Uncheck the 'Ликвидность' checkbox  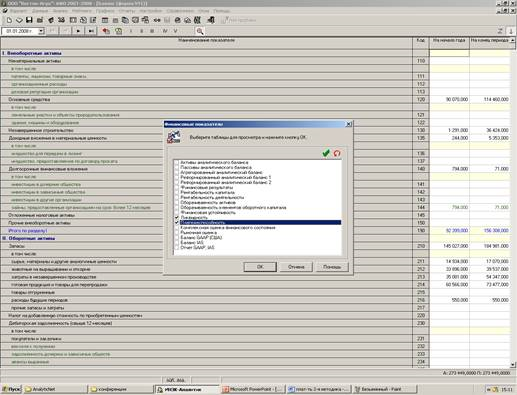177,218
